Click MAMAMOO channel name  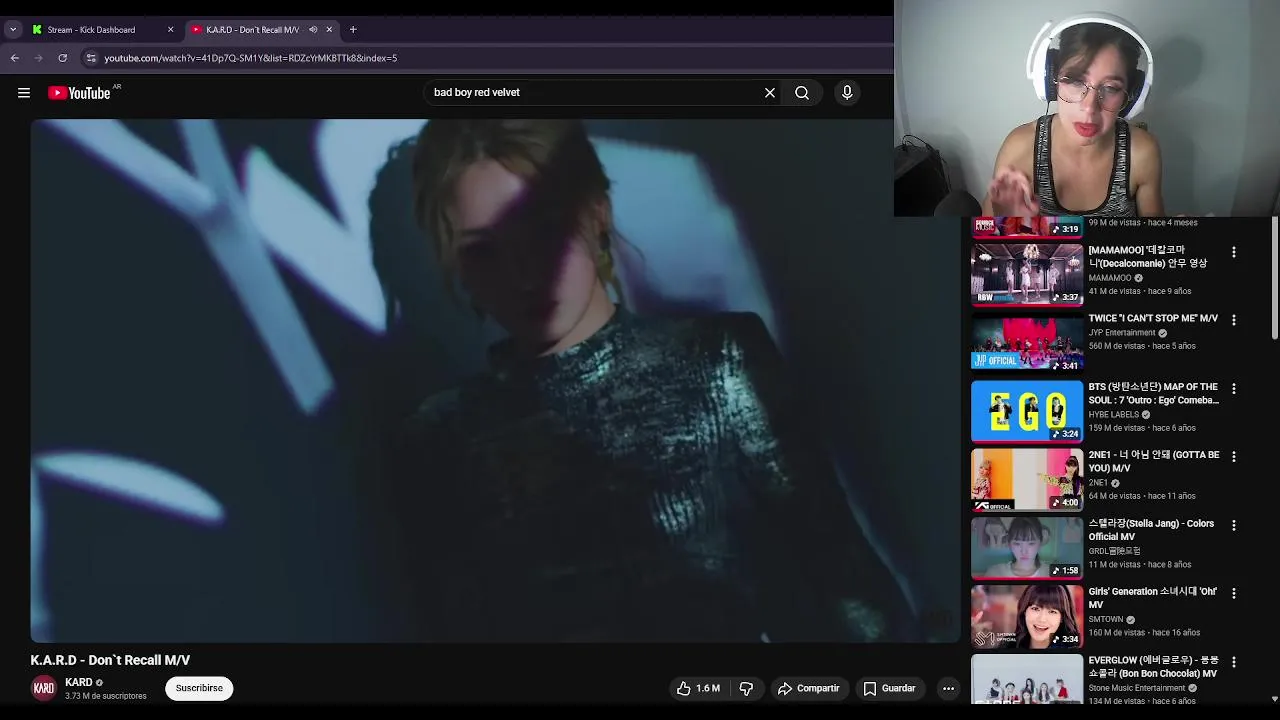click(1110, 278)
